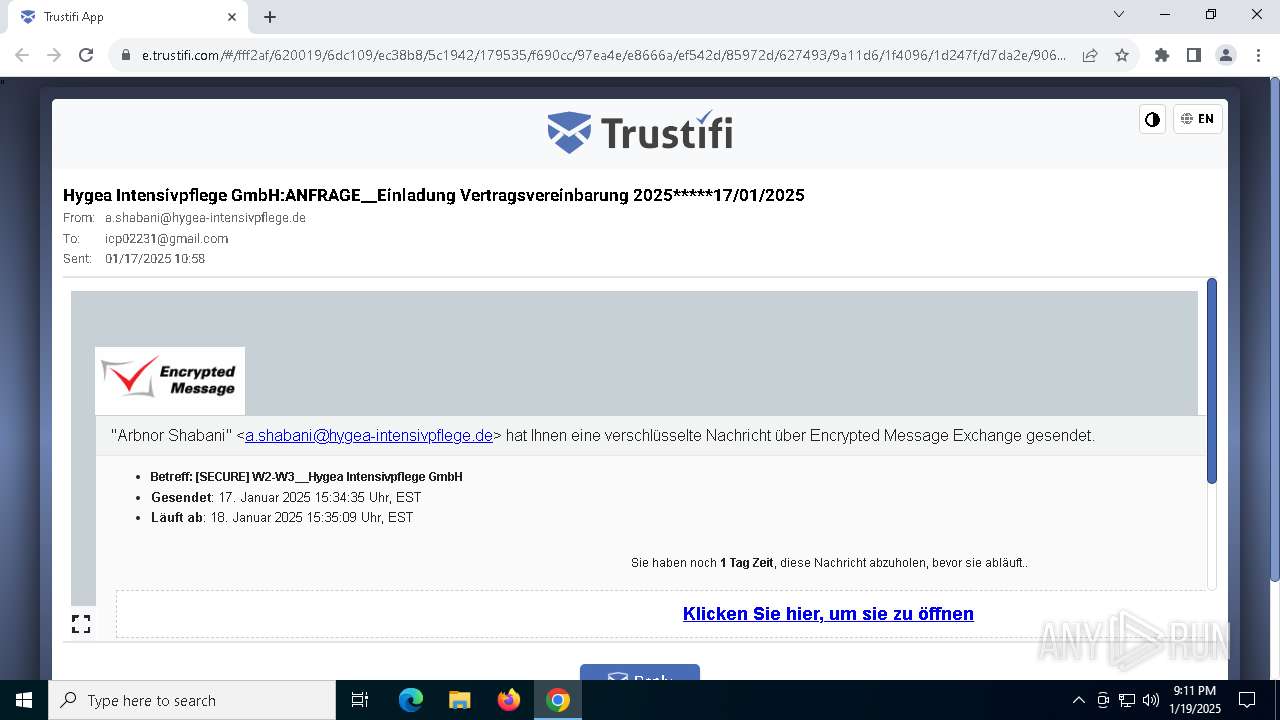1280x720 pixels.
Task: Click sender address a.shabani@hygea-intensivpflege.de in header
Action: point(205,218)
